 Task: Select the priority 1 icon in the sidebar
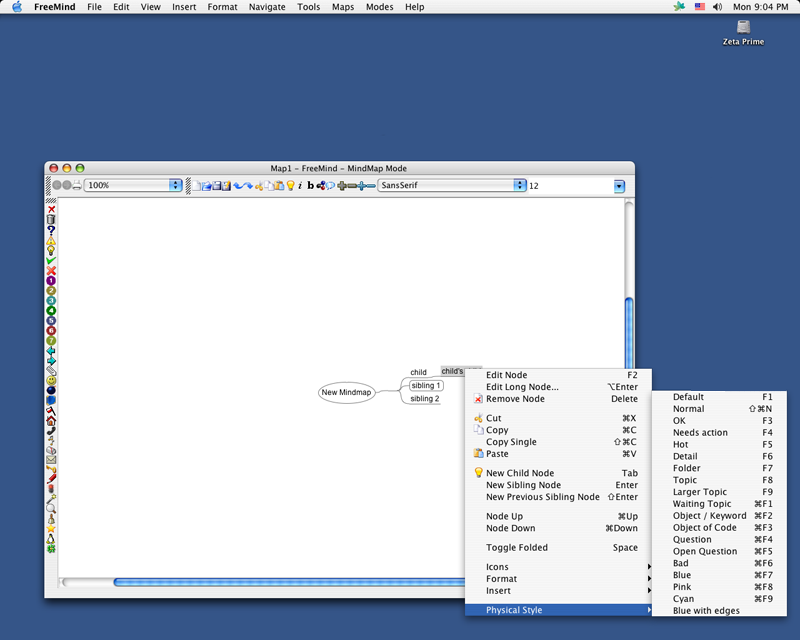[51, 281]
